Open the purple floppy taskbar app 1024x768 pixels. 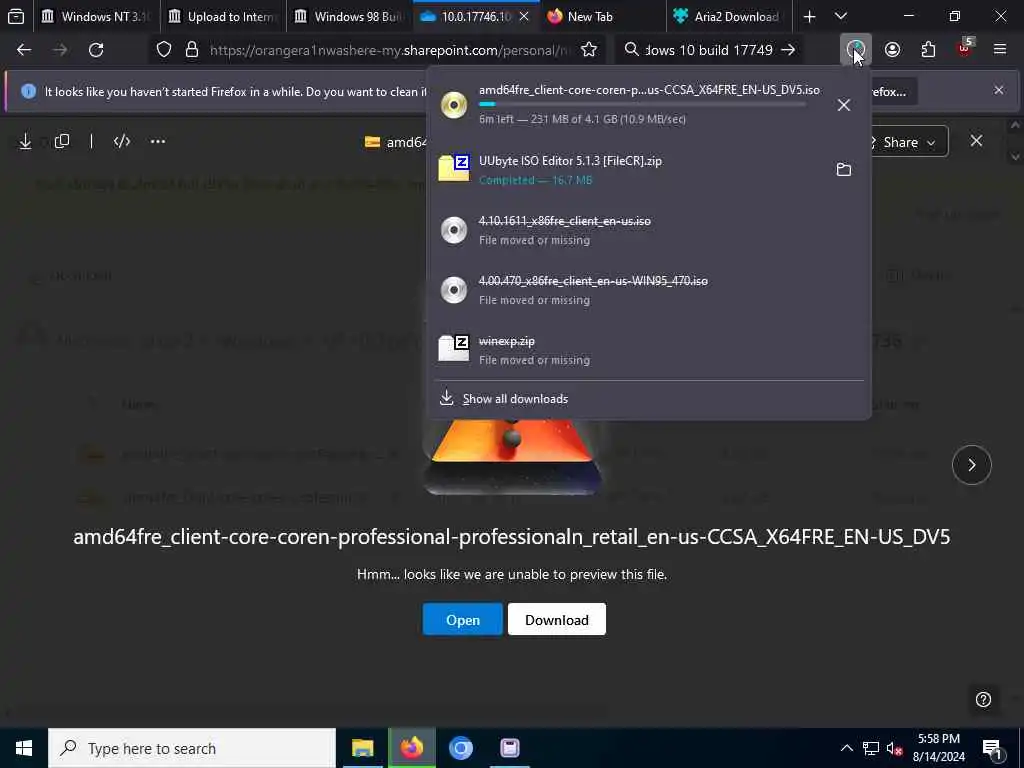point(509,748)
